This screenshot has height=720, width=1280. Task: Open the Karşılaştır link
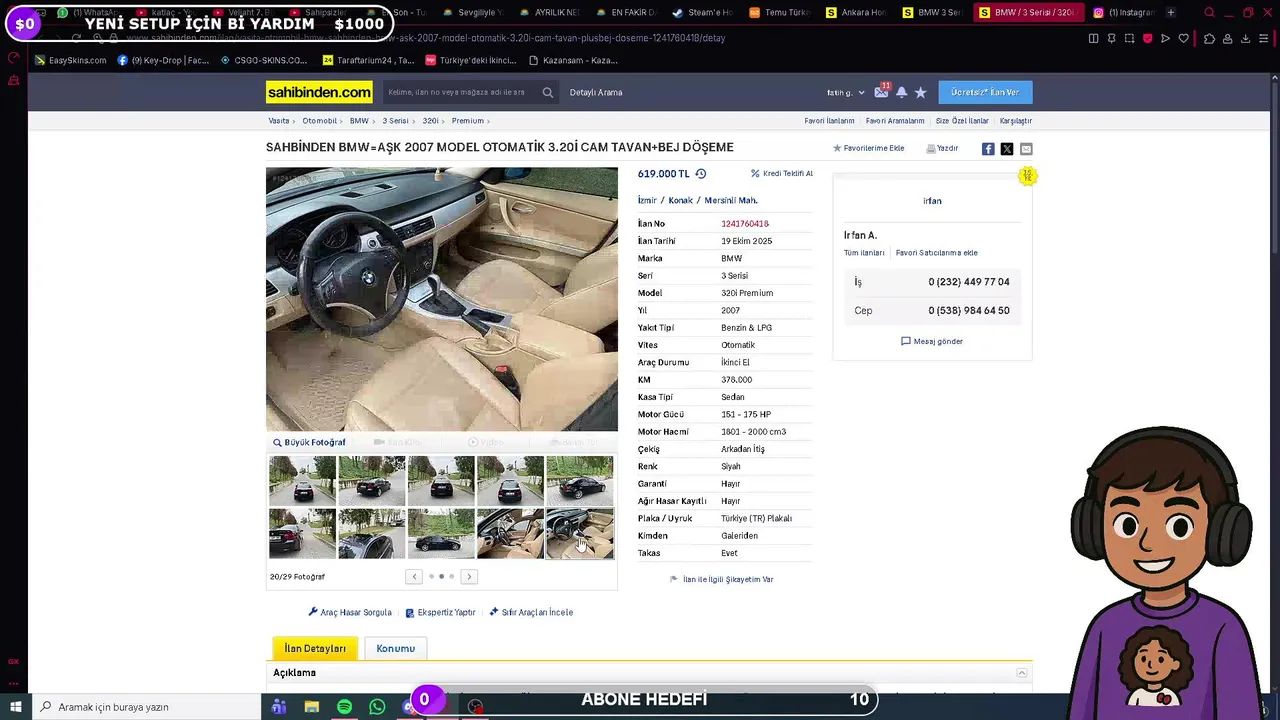coord(1016,121)
